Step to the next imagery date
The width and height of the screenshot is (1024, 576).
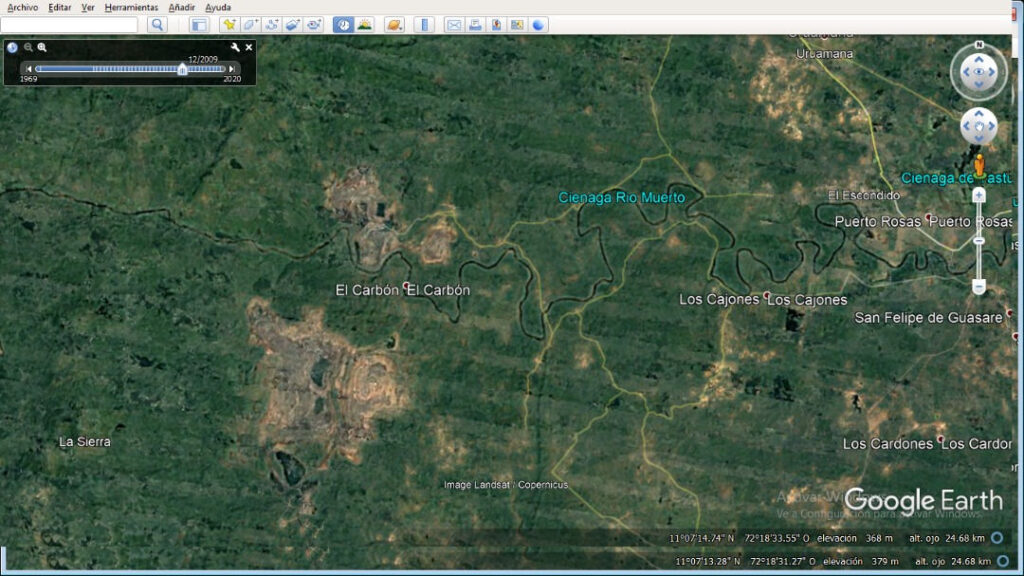[x=231, y=69]
